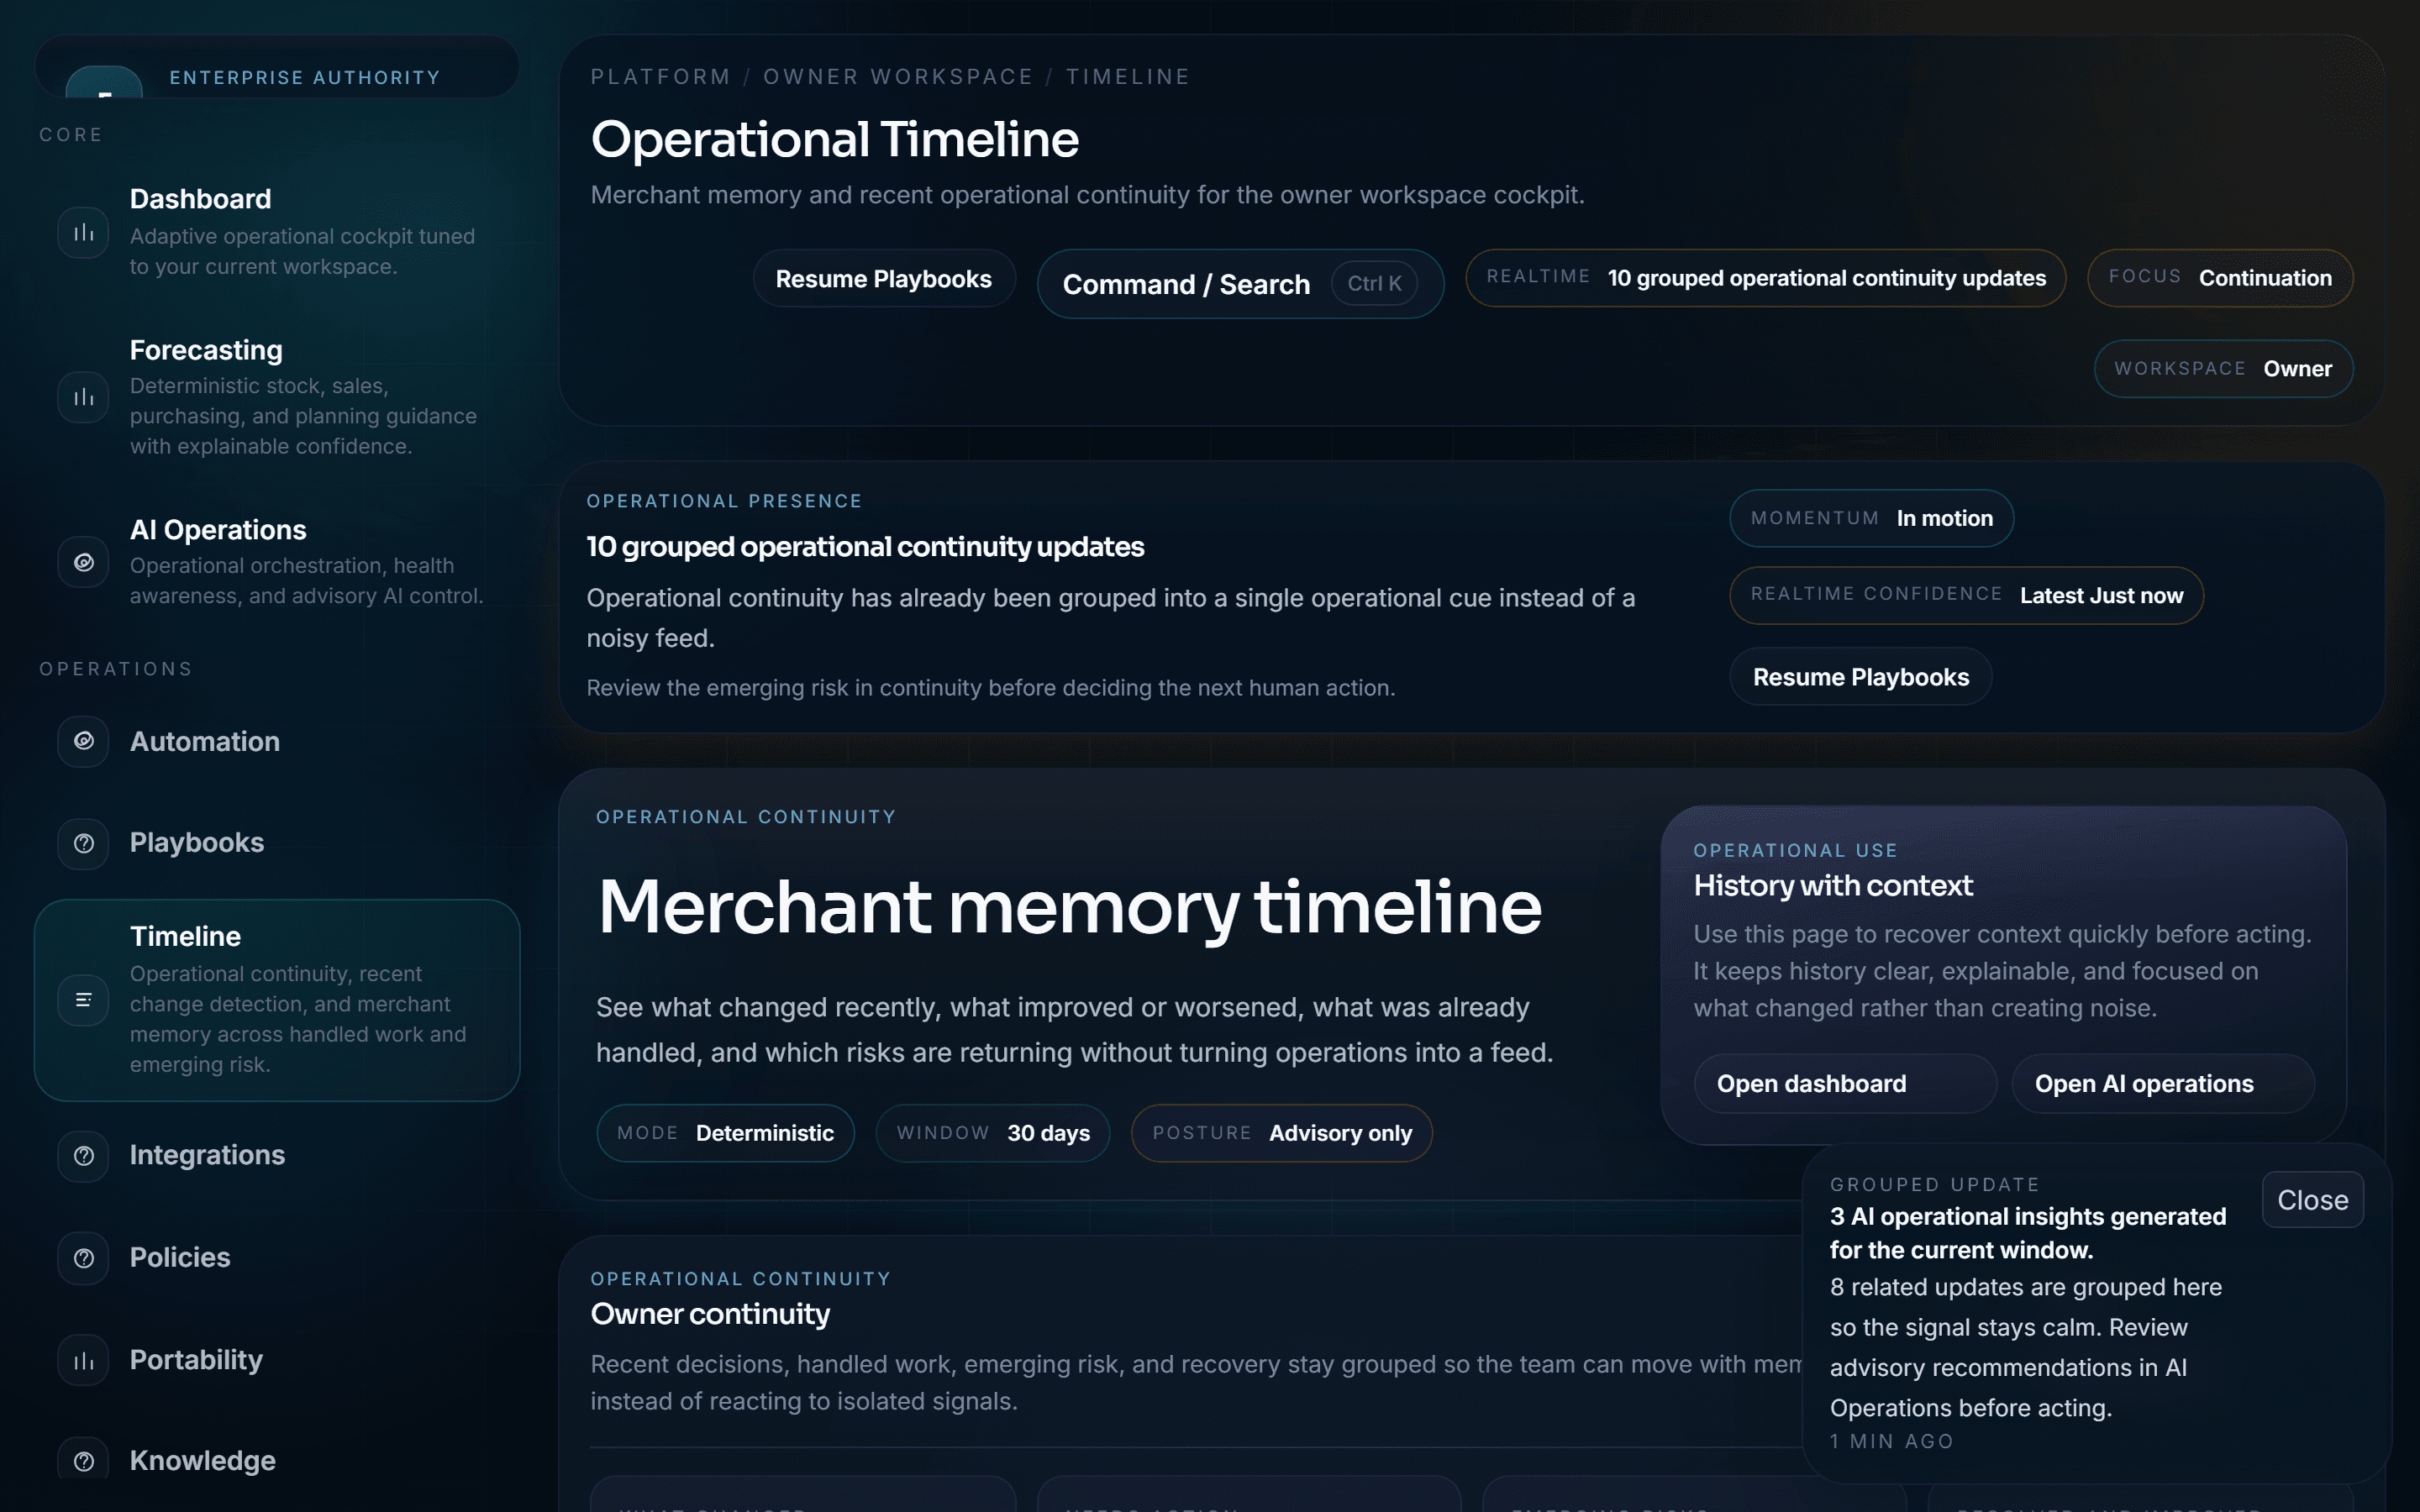Click the Mode Deterministic chip
The image size is (2420, 1512).
coord(725,1133)
